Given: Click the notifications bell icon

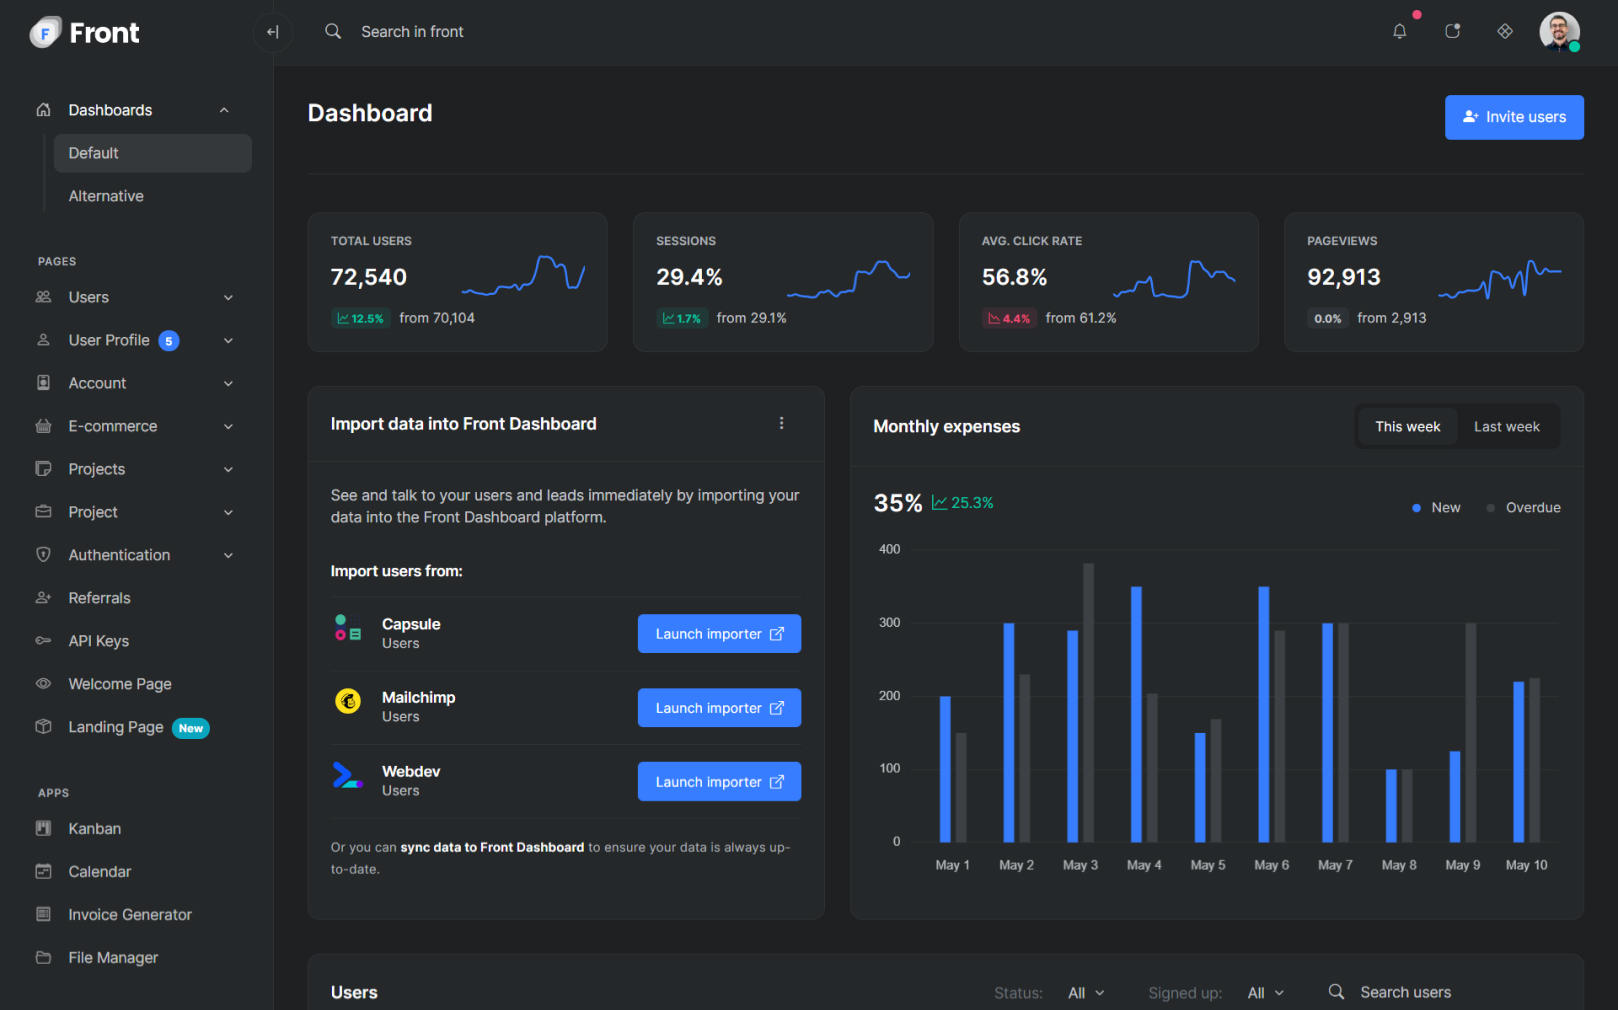Looking at the screenshot, I should (x=1399, y=32).
